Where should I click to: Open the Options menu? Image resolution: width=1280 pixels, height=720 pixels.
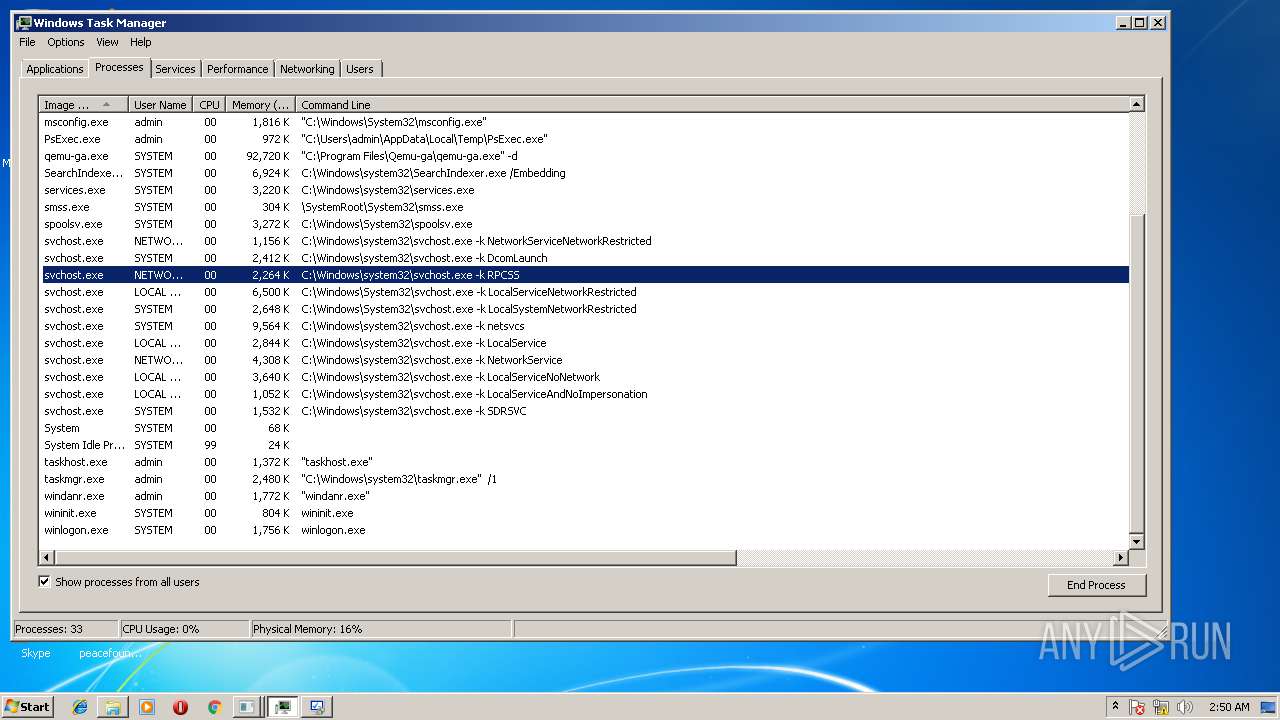(x=66, y=42)
